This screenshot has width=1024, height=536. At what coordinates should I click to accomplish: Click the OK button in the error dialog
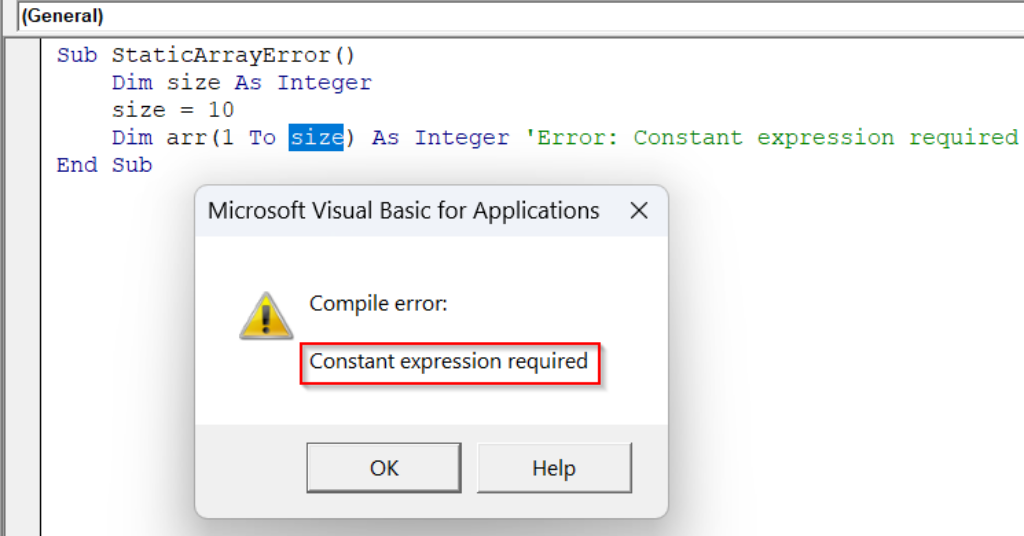pyautogui.click(x=383, y=468)
